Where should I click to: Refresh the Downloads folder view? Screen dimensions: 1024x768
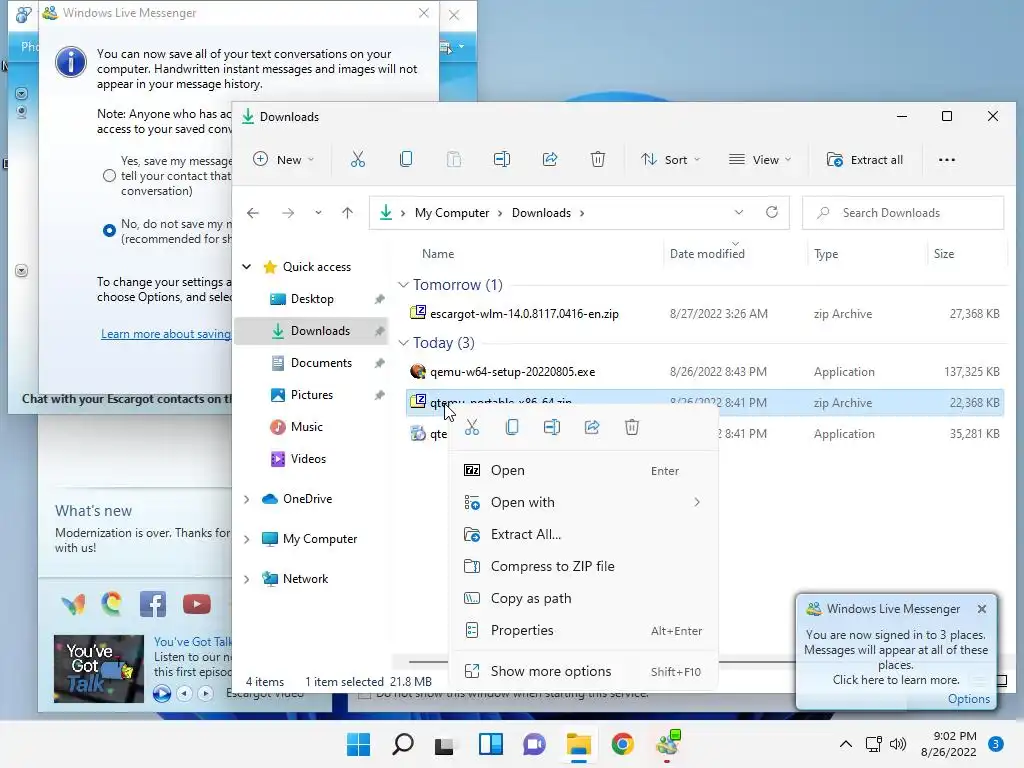click(x=772, y=212)
